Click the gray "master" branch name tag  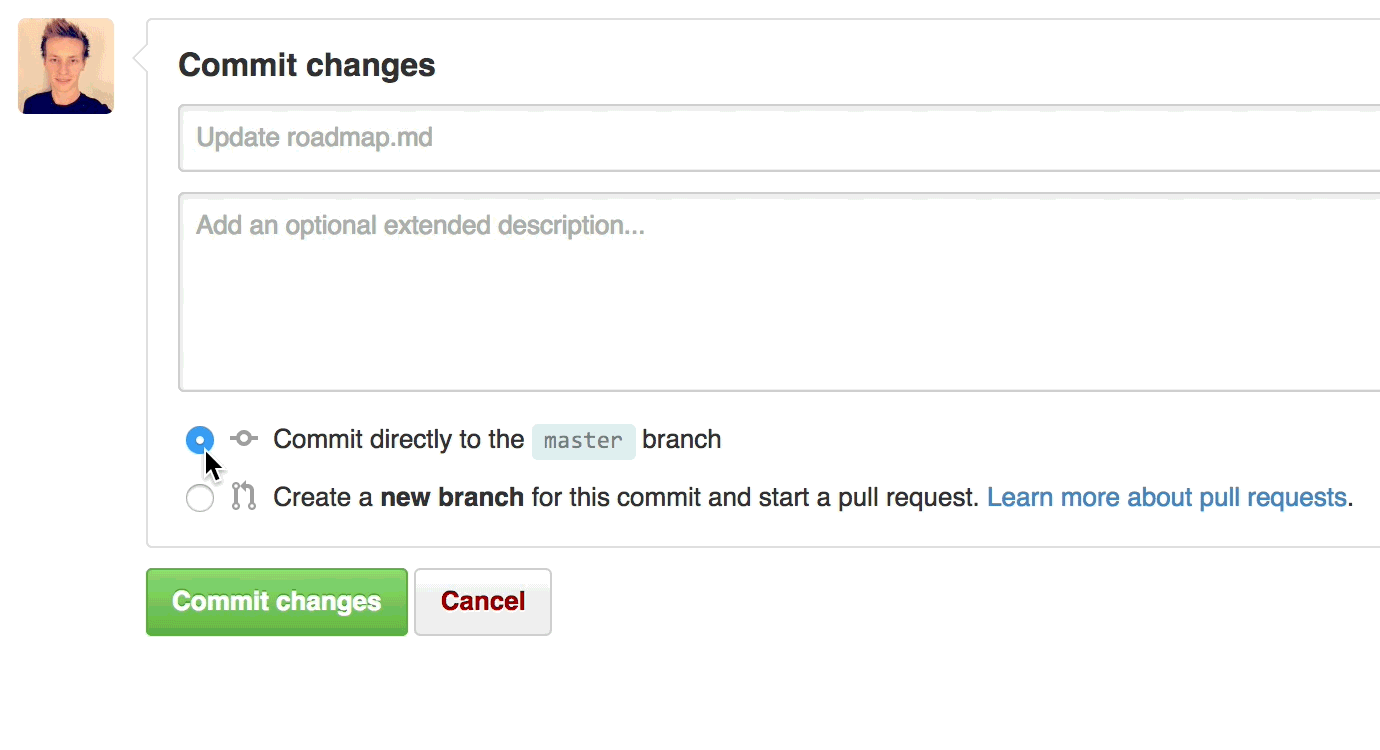coord(583,440)
